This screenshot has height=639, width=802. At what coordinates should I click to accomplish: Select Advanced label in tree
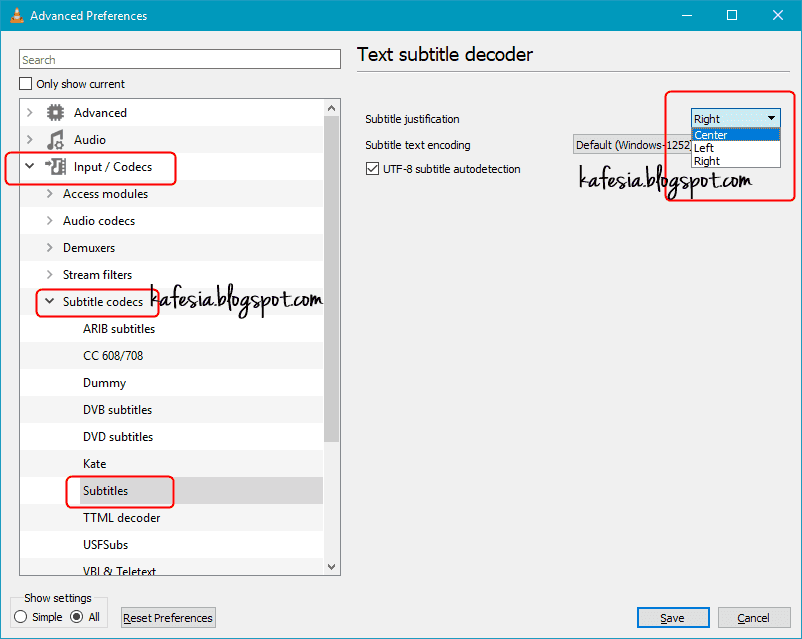(x=100, y=113)
